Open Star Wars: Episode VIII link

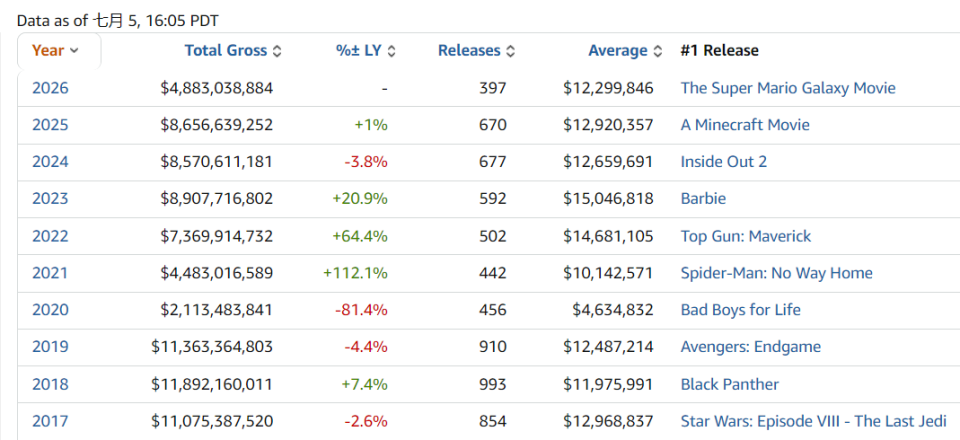click(x=814, y=421)
